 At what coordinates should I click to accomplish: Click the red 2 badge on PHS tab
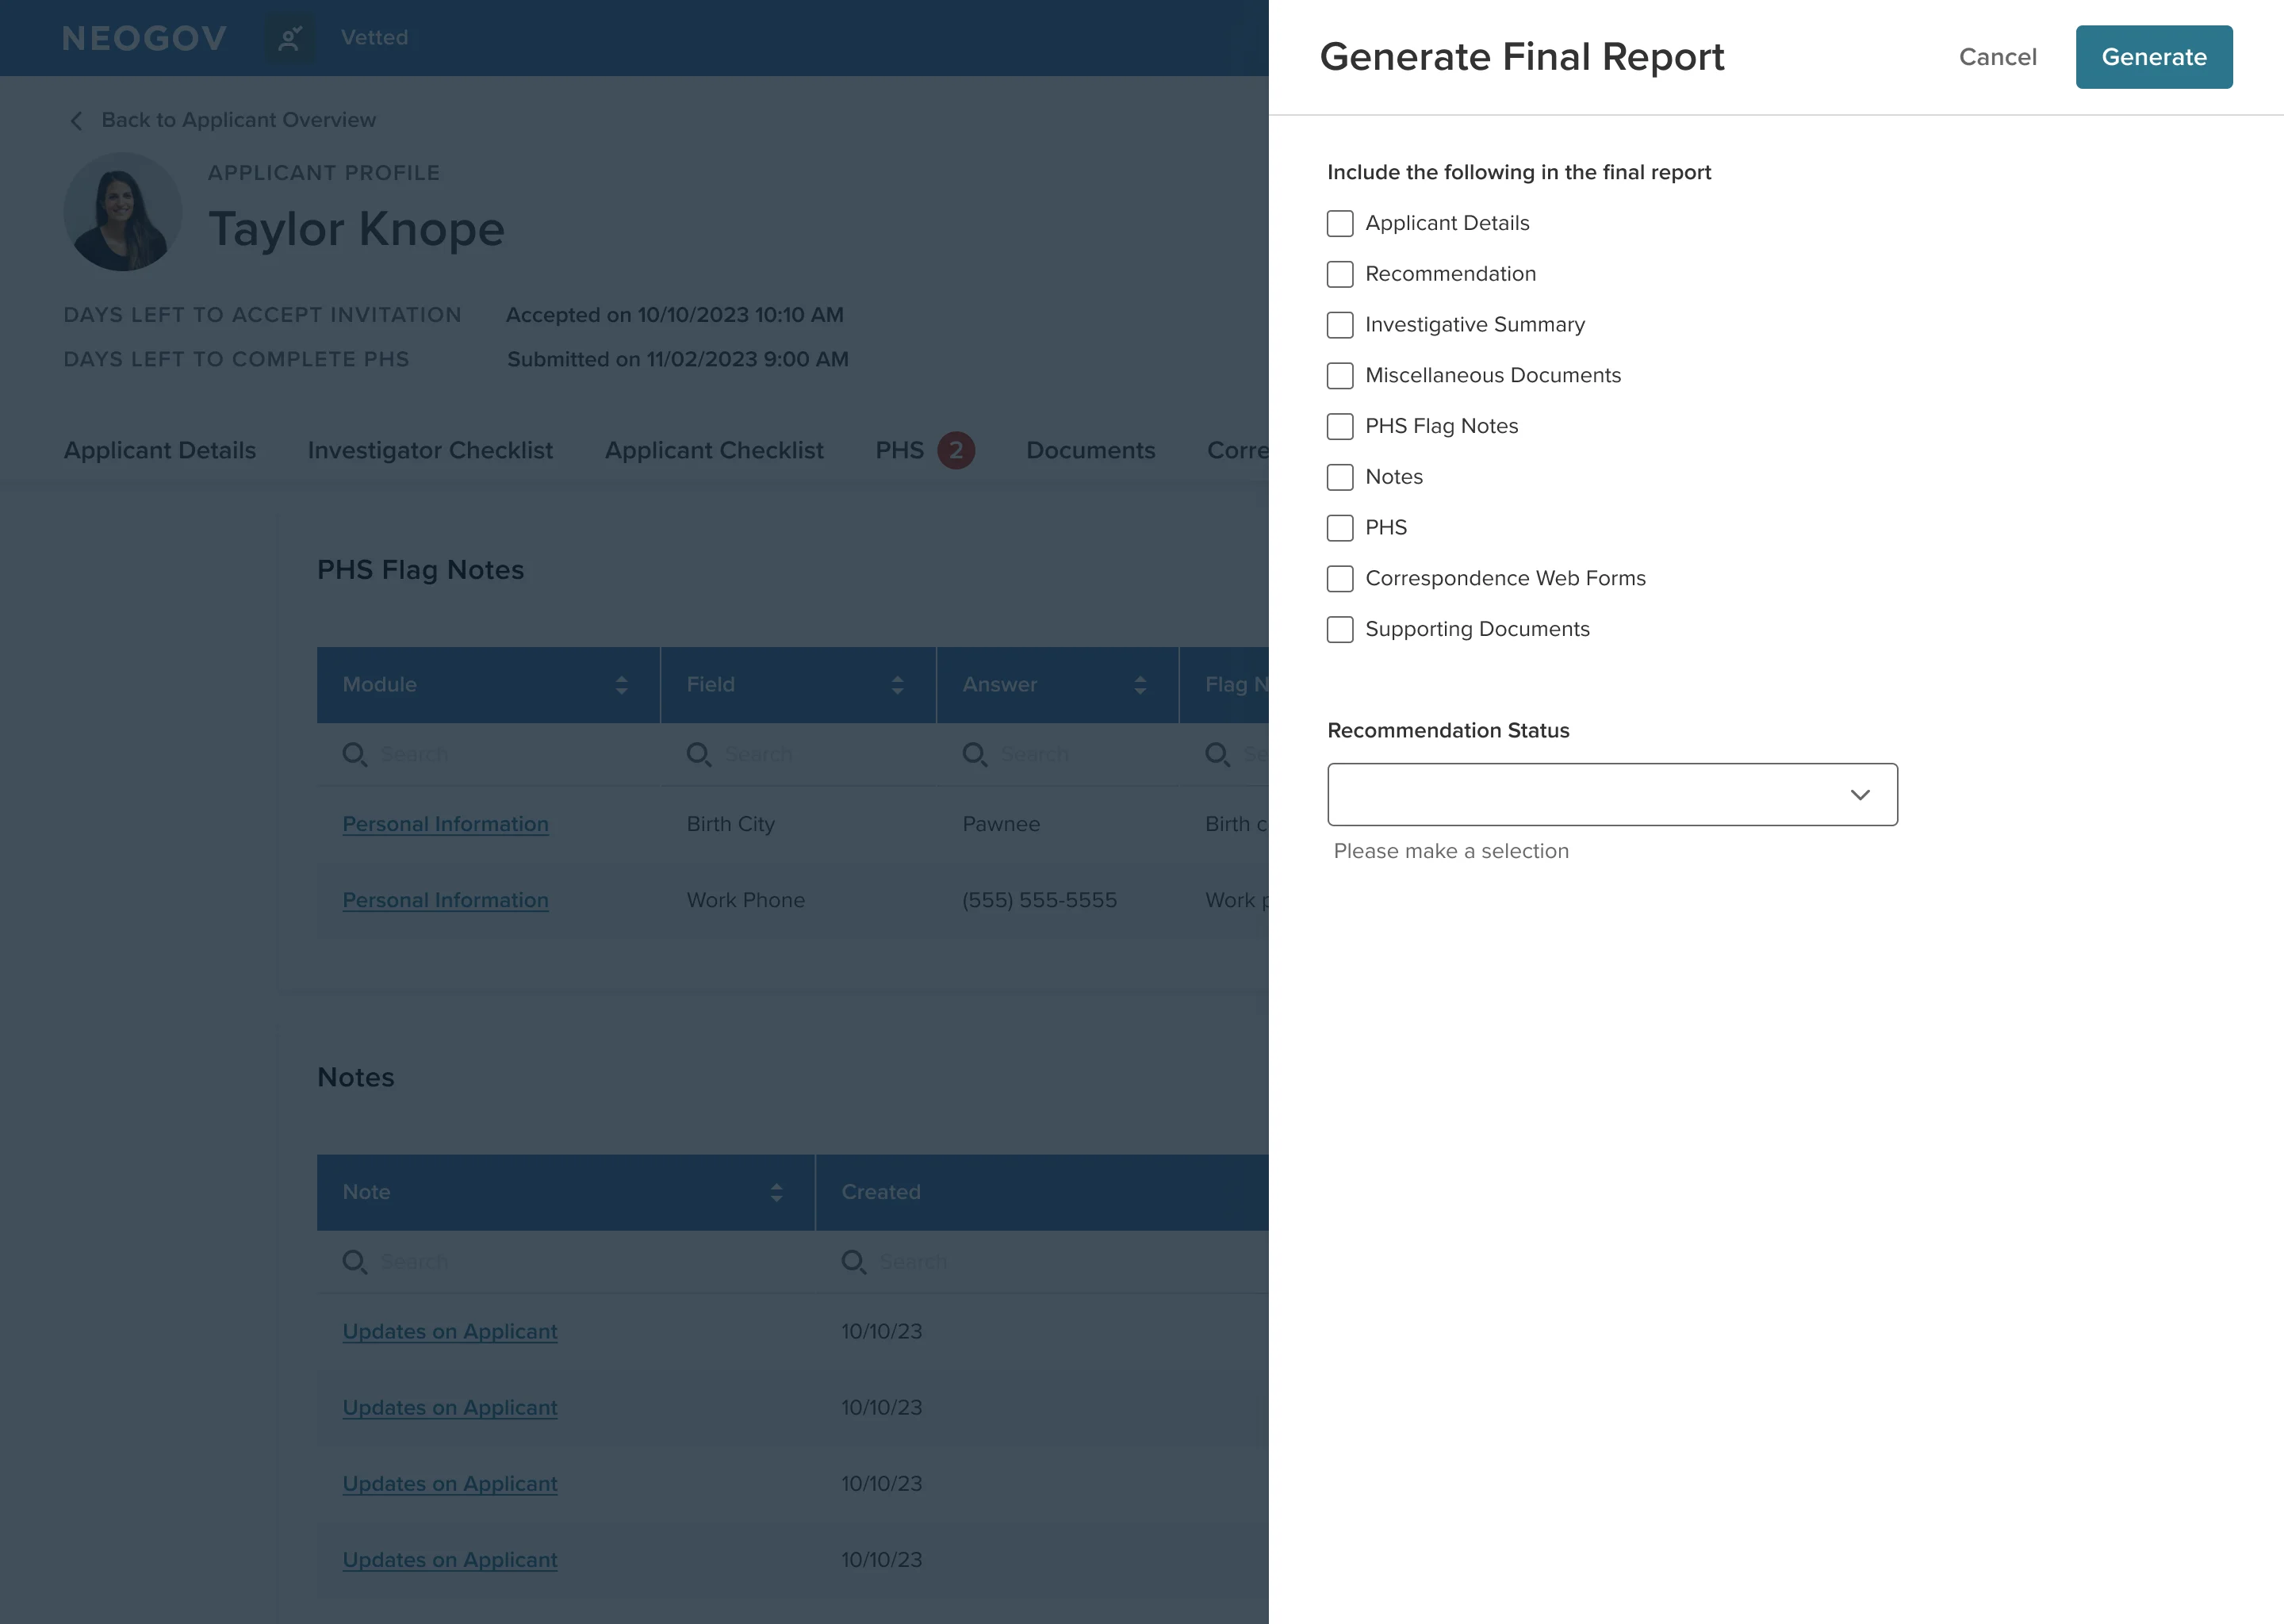tap(956, 450)
